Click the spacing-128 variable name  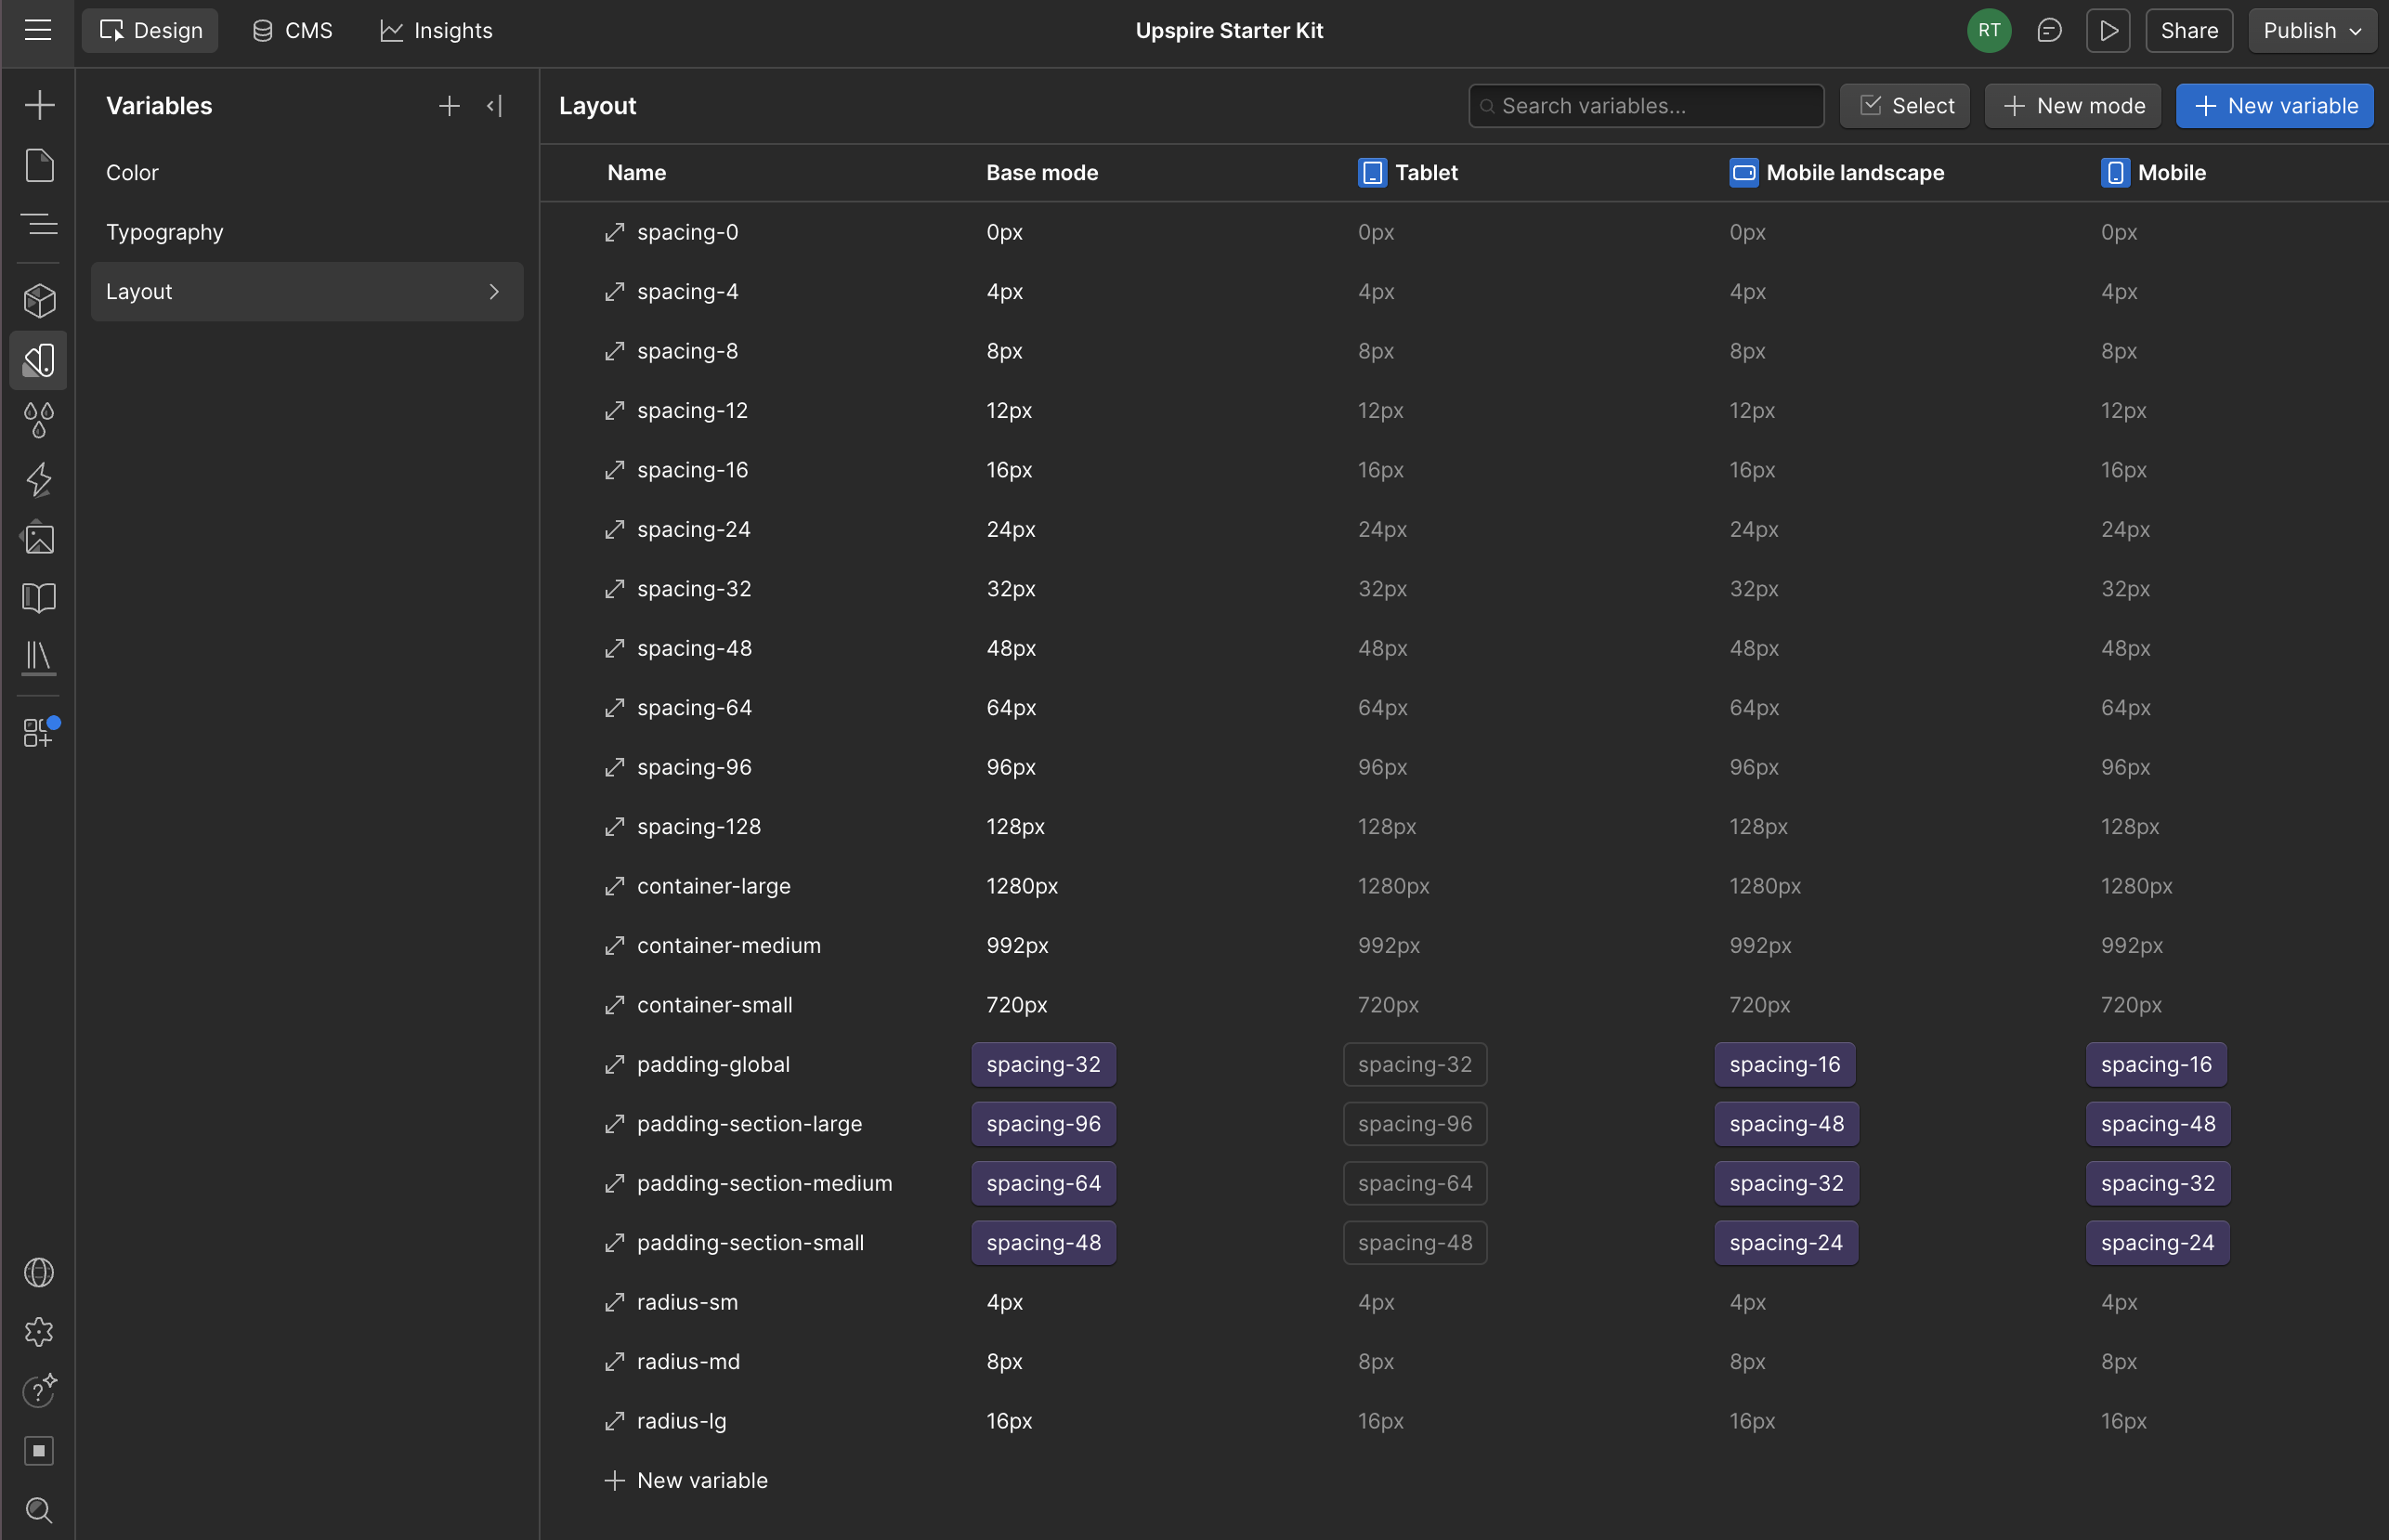click(x=699, y=826)
